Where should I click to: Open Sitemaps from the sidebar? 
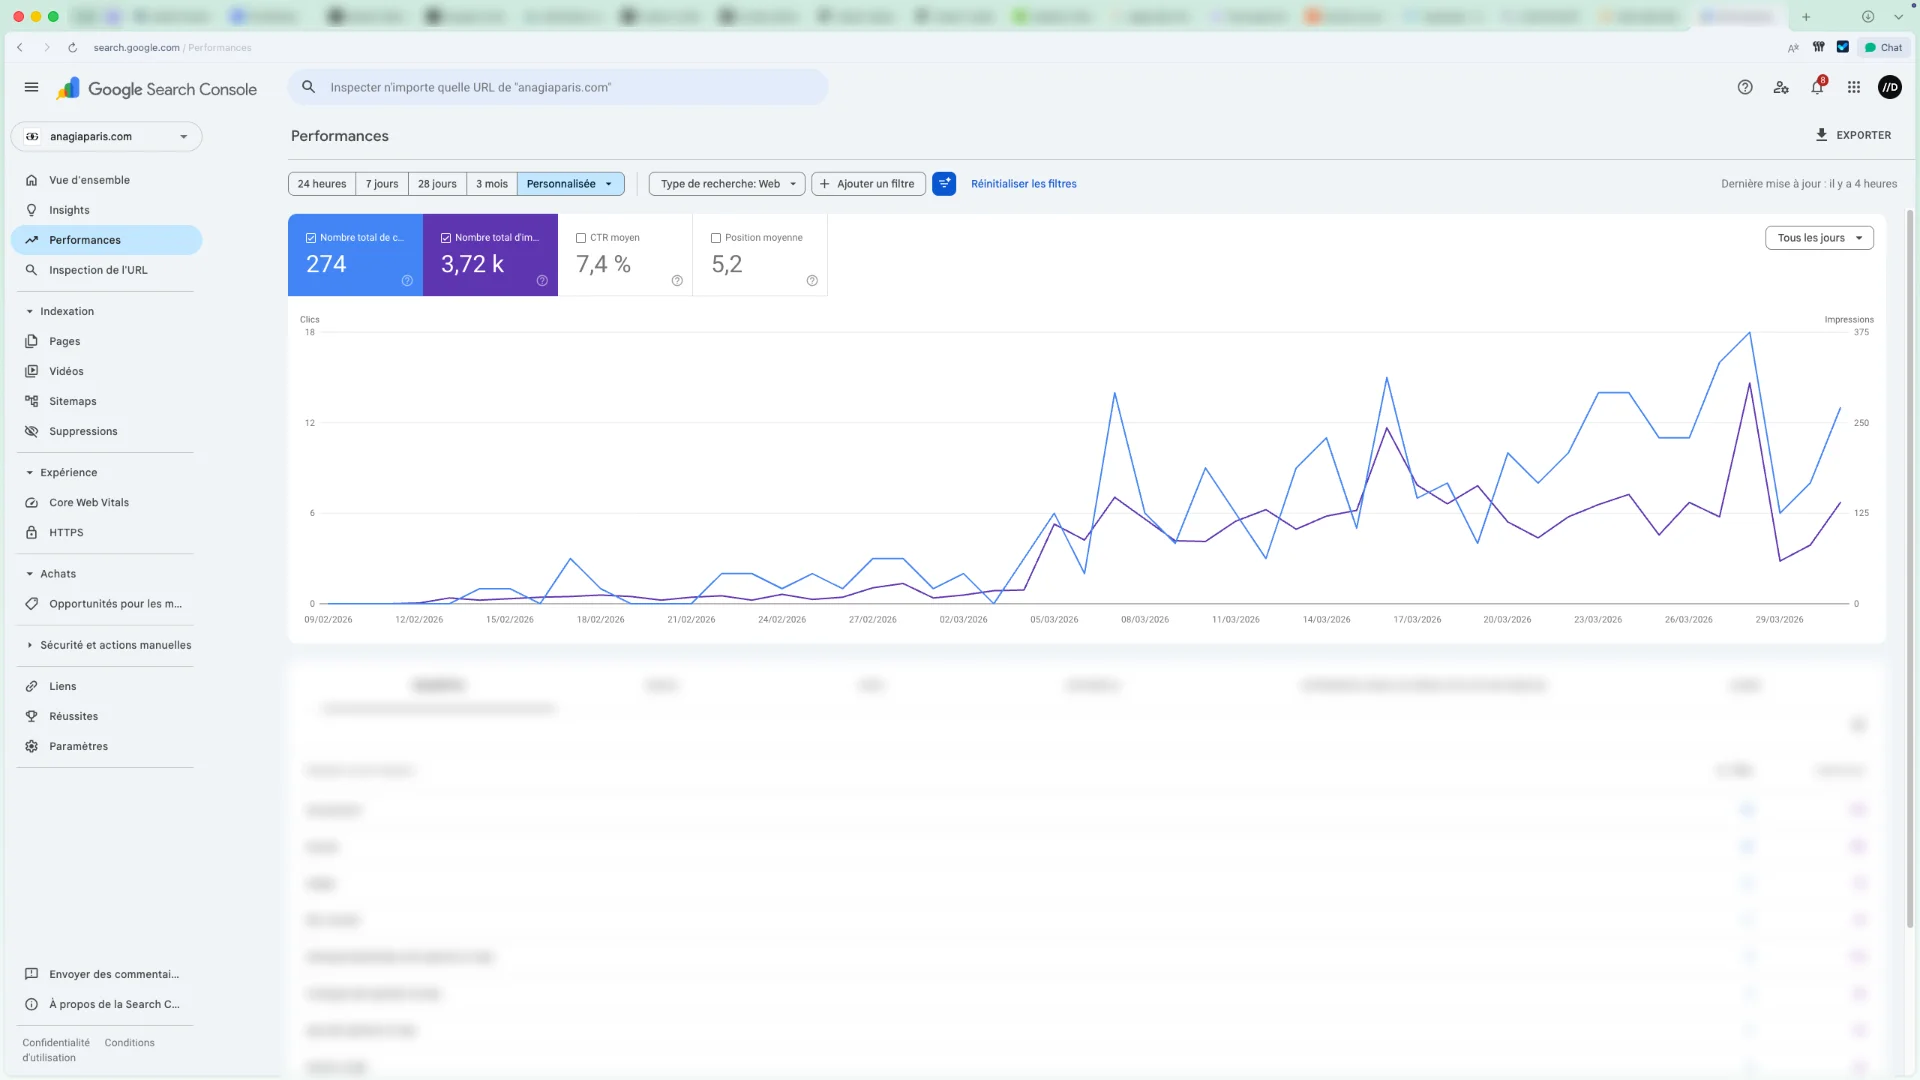coord(31,401)
